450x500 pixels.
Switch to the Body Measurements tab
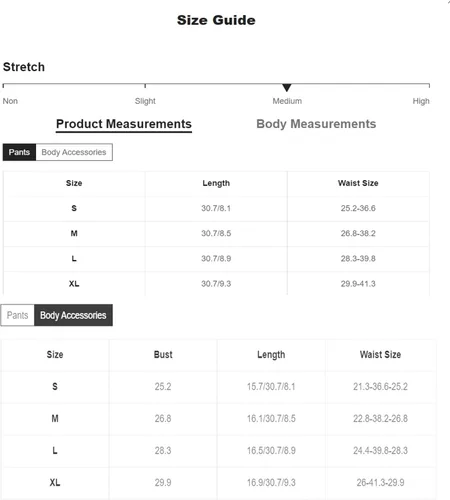pyautogui.click(x=316, y=124)
